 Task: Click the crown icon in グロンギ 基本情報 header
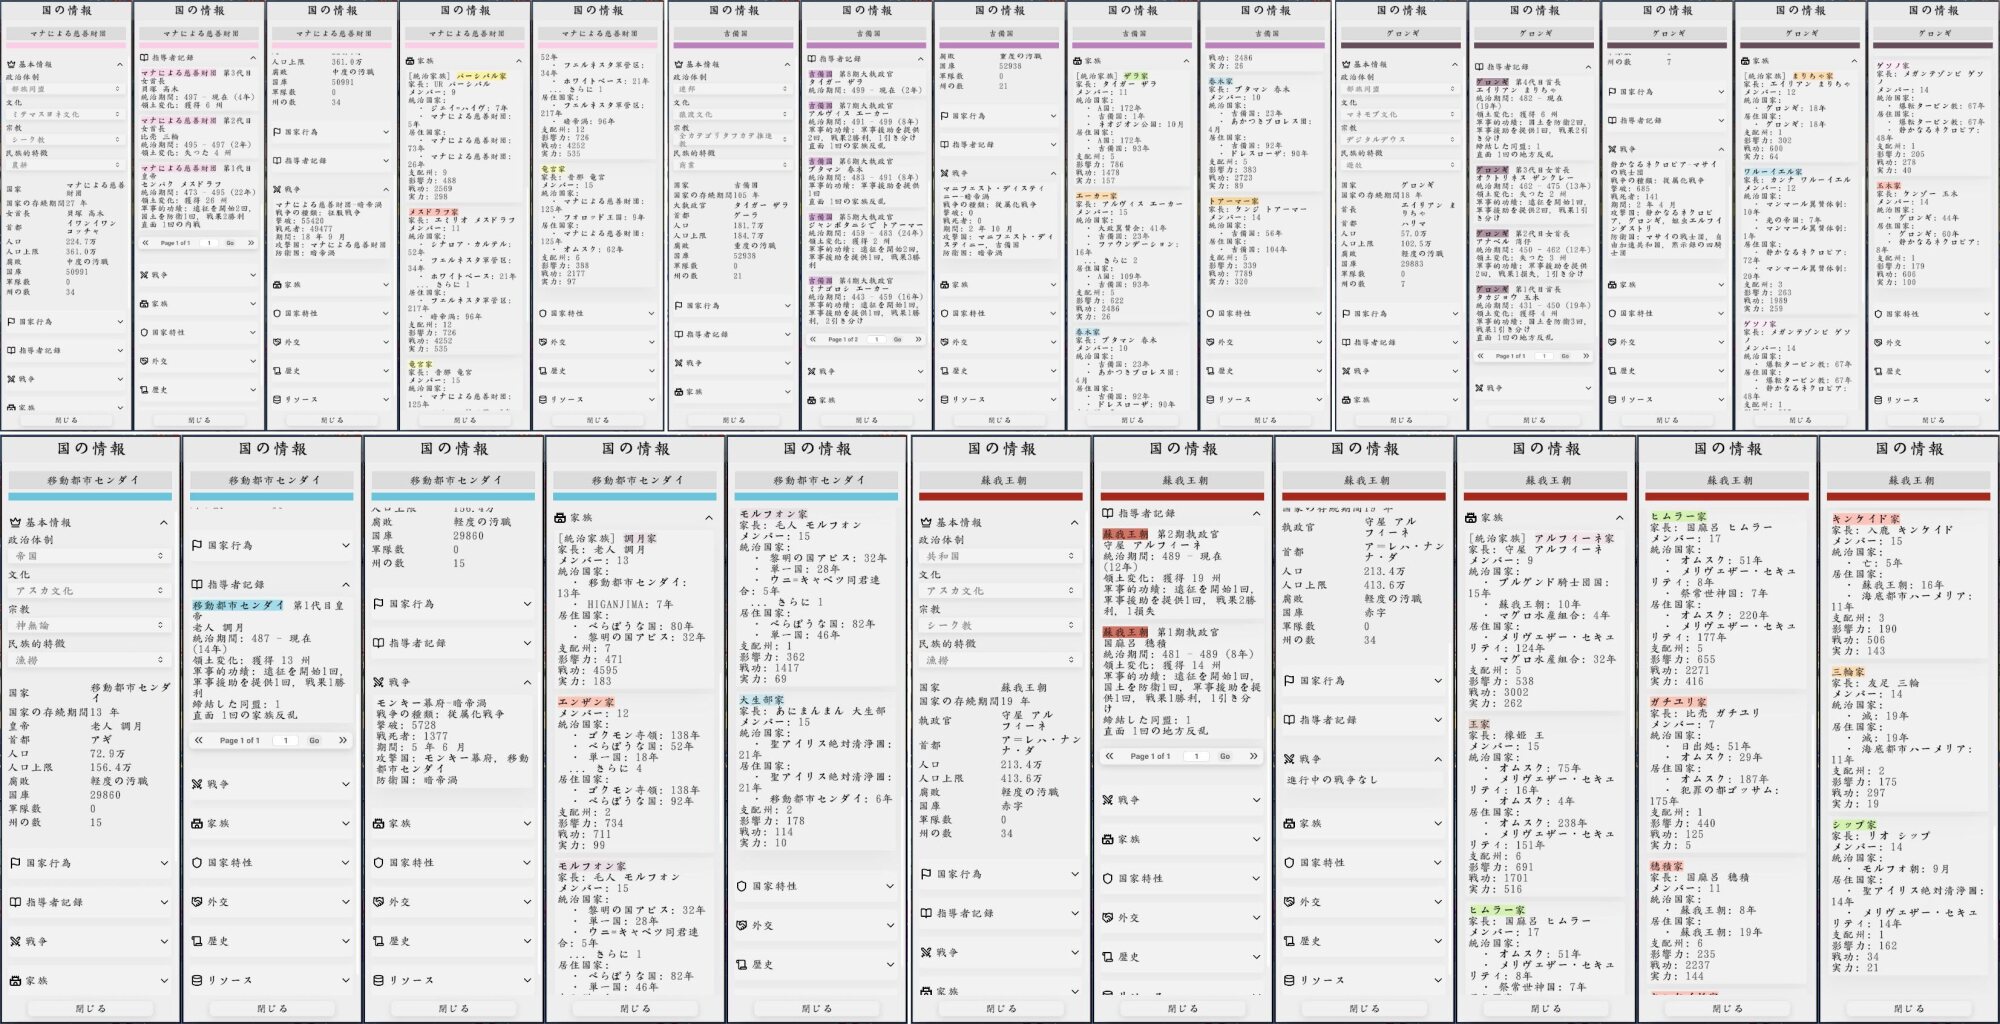(1345, 64)
